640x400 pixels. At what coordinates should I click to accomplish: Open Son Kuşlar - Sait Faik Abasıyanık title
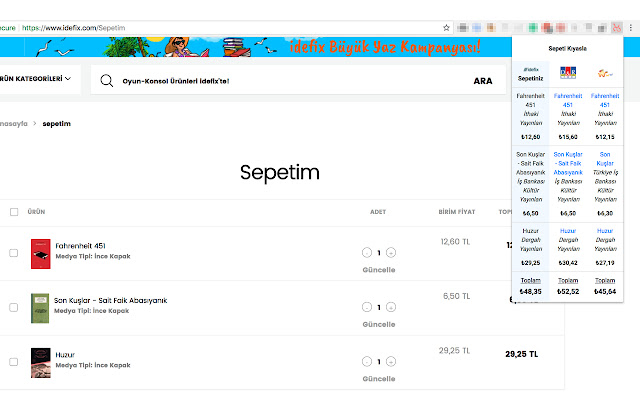[111, 300]
